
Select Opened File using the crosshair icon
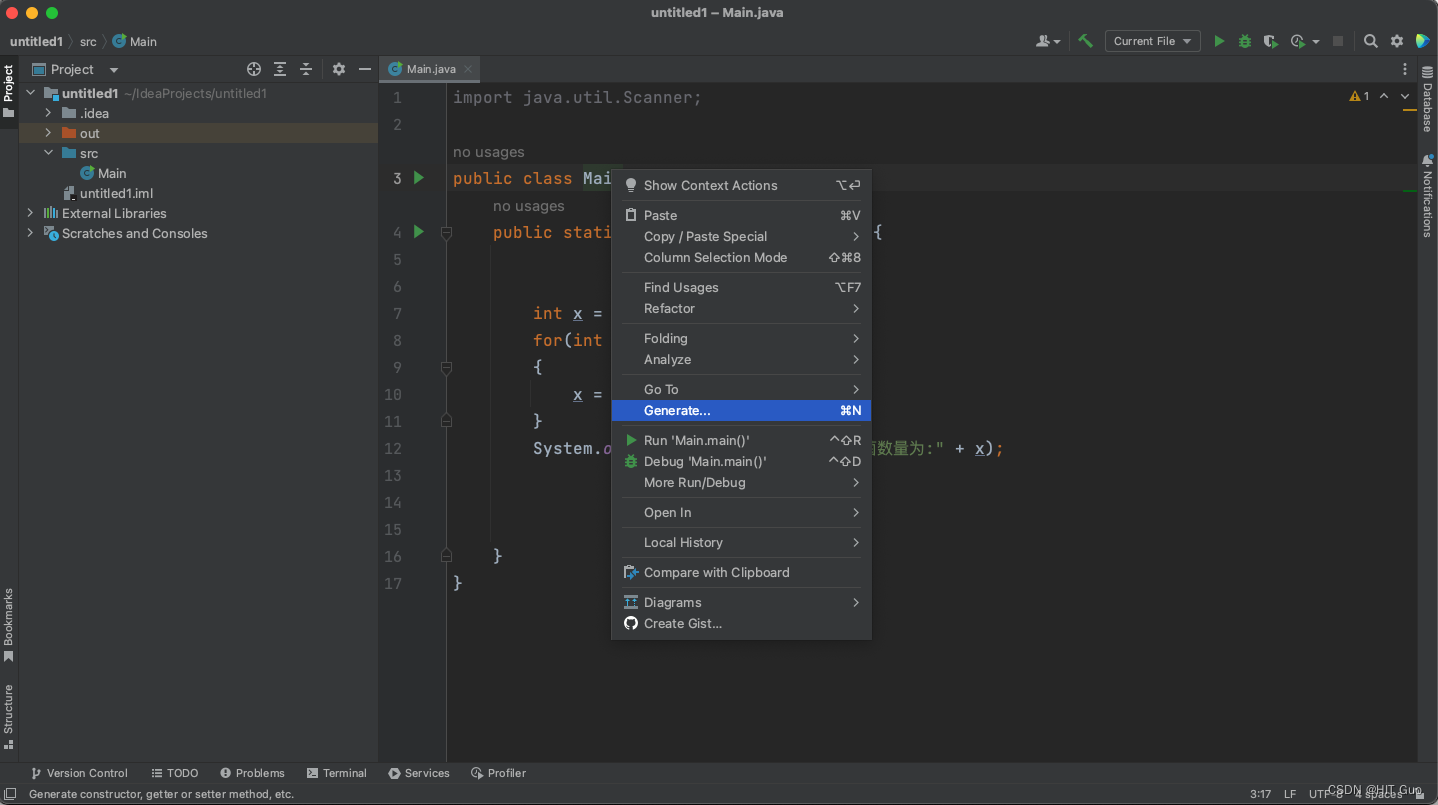[253, 69]
